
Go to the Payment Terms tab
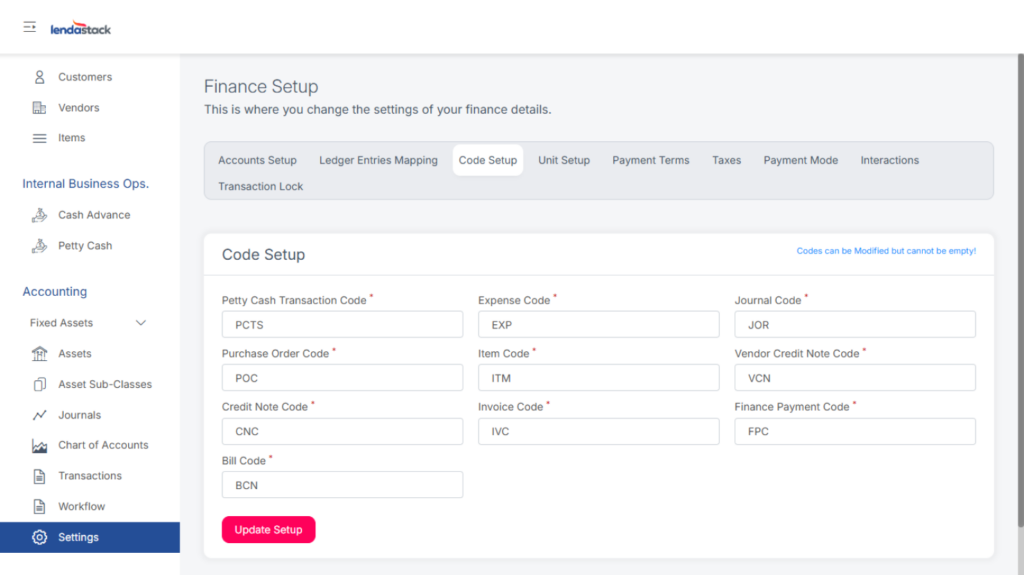coord(650,160)
